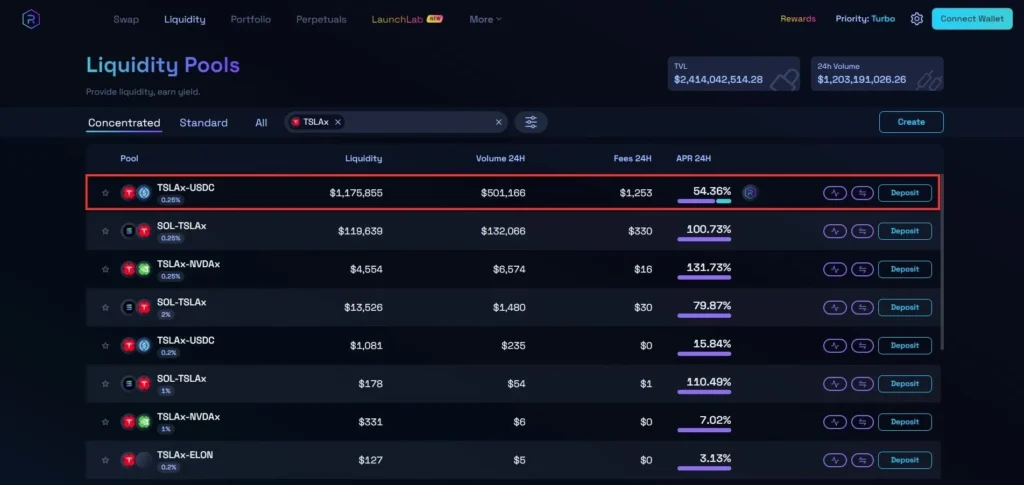Click the $132,066 volume value
Screen dimensions: 1024x485
click(503, 231)
